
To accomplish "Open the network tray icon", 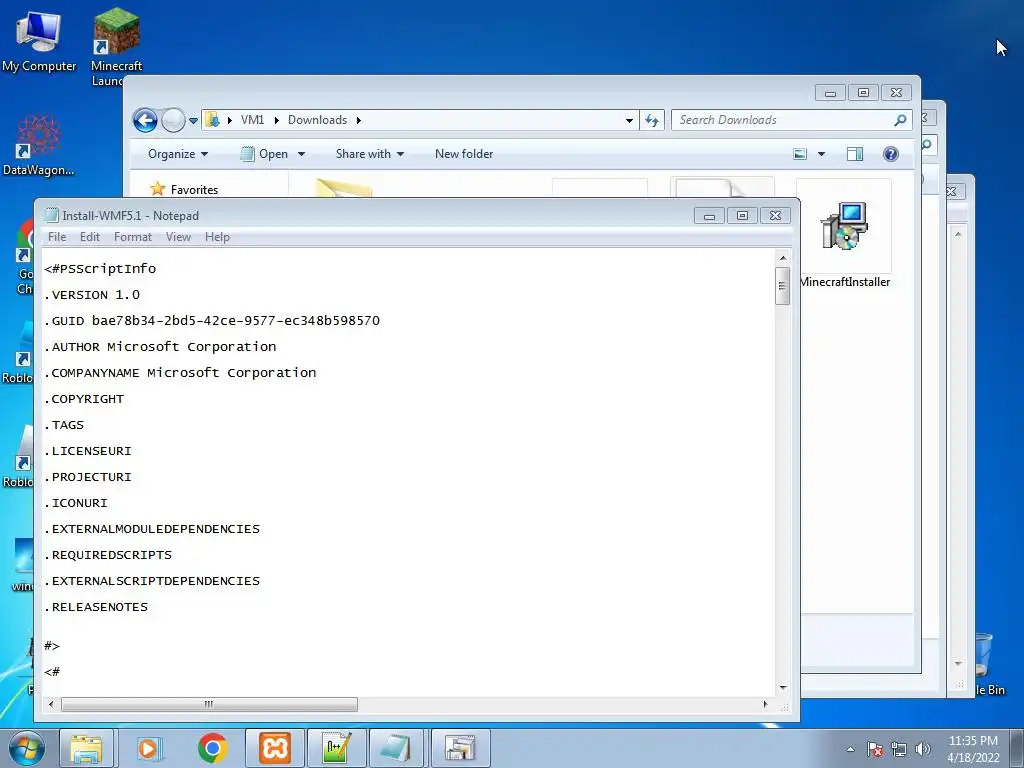I will (899, 749).
